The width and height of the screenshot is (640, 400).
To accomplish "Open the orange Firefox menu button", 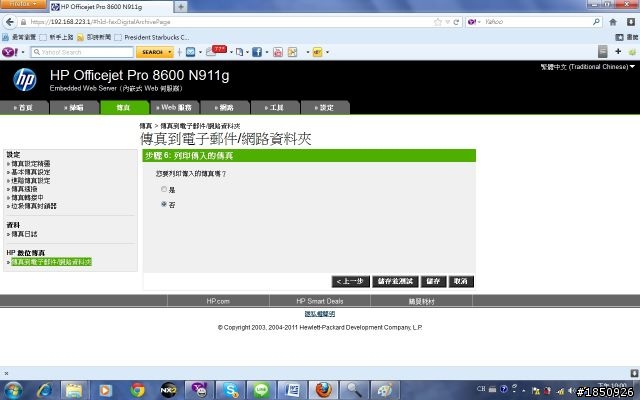I will pos(23,4).
